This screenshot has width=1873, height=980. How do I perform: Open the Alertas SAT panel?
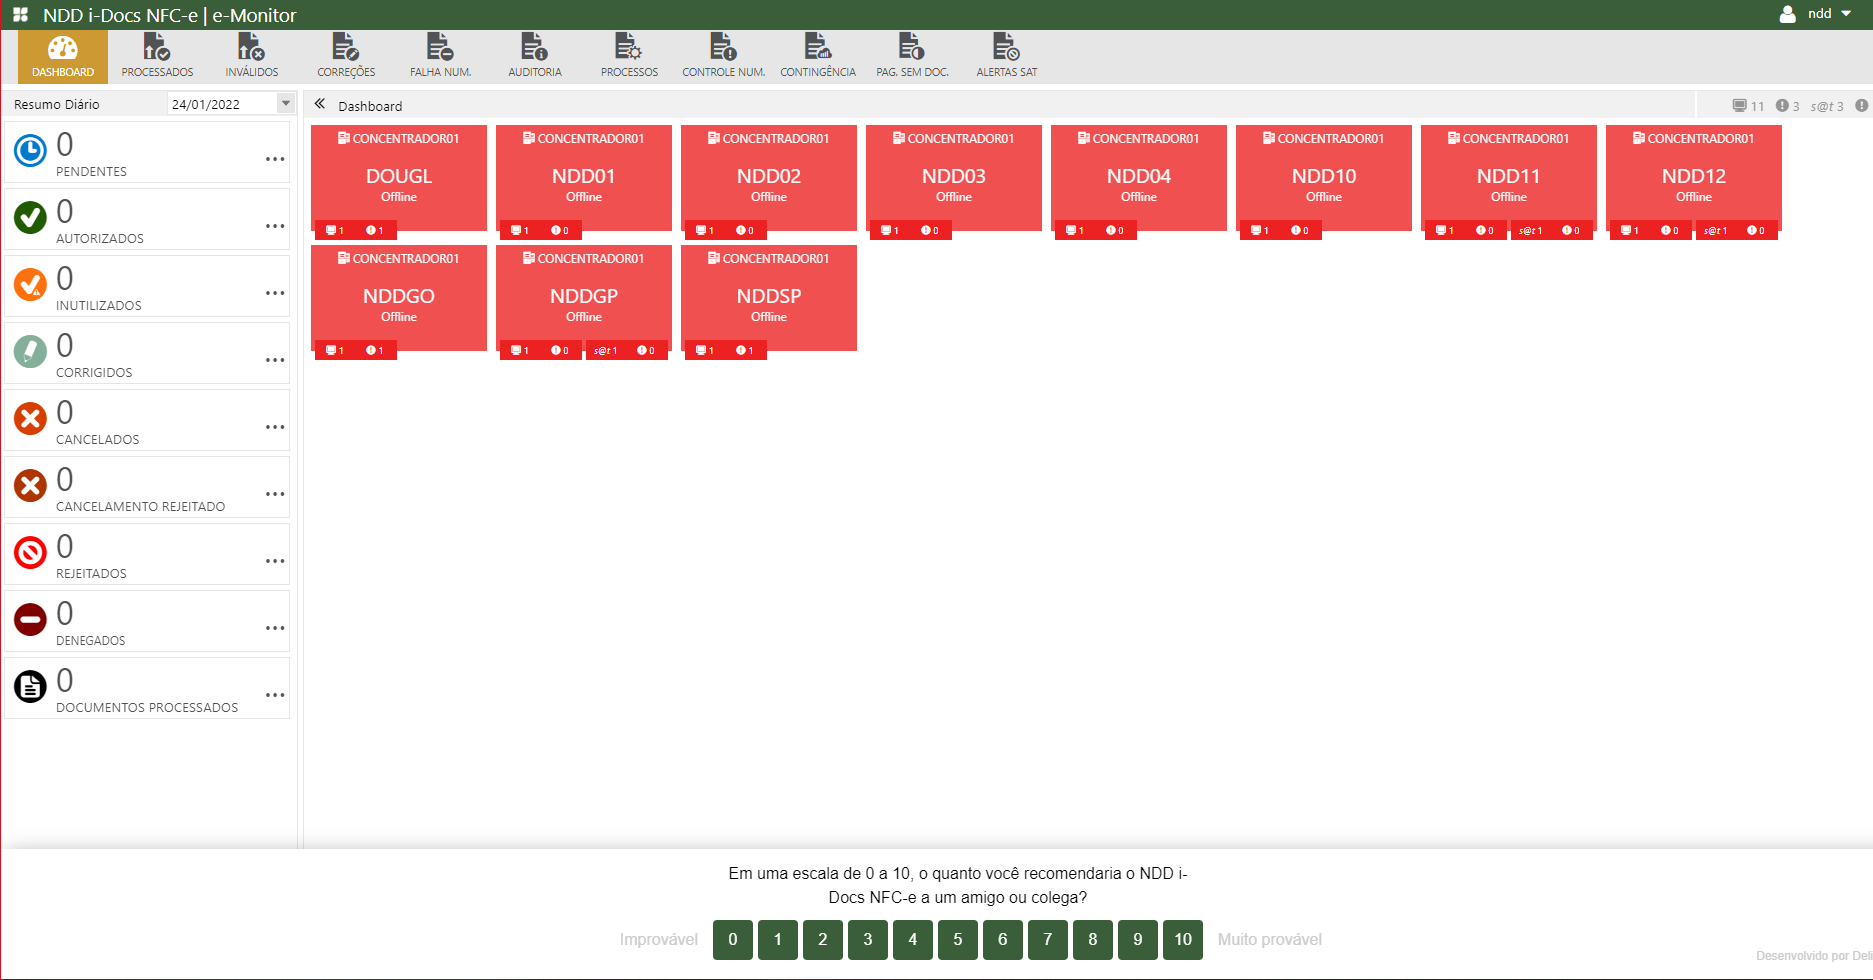1006,55
